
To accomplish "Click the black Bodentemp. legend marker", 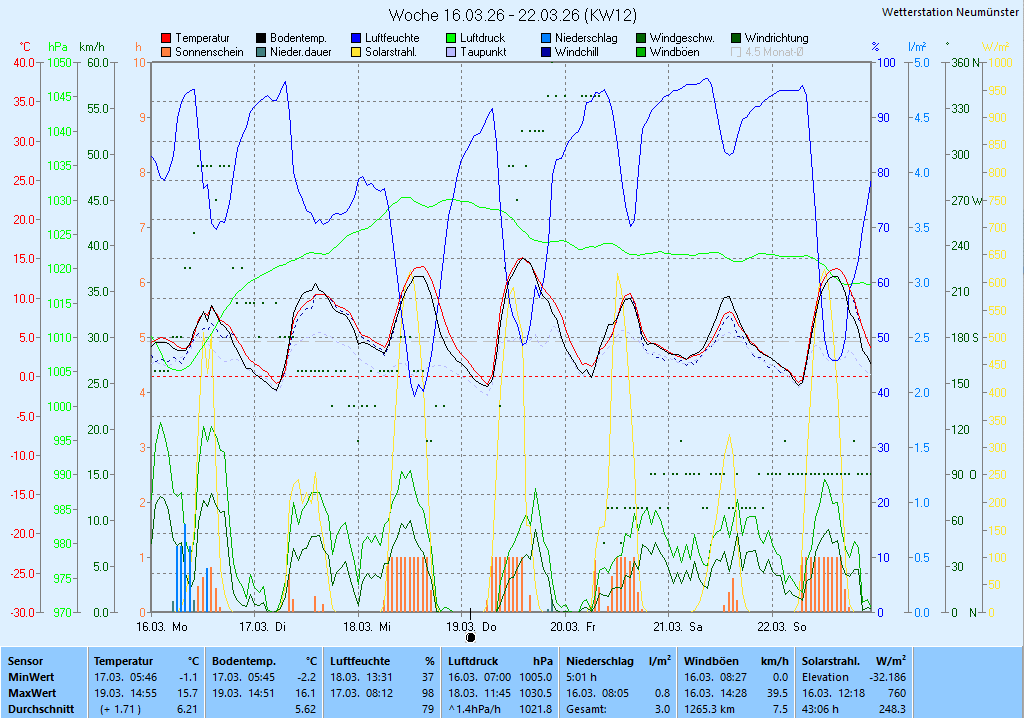I will click(x=261, y=38).
